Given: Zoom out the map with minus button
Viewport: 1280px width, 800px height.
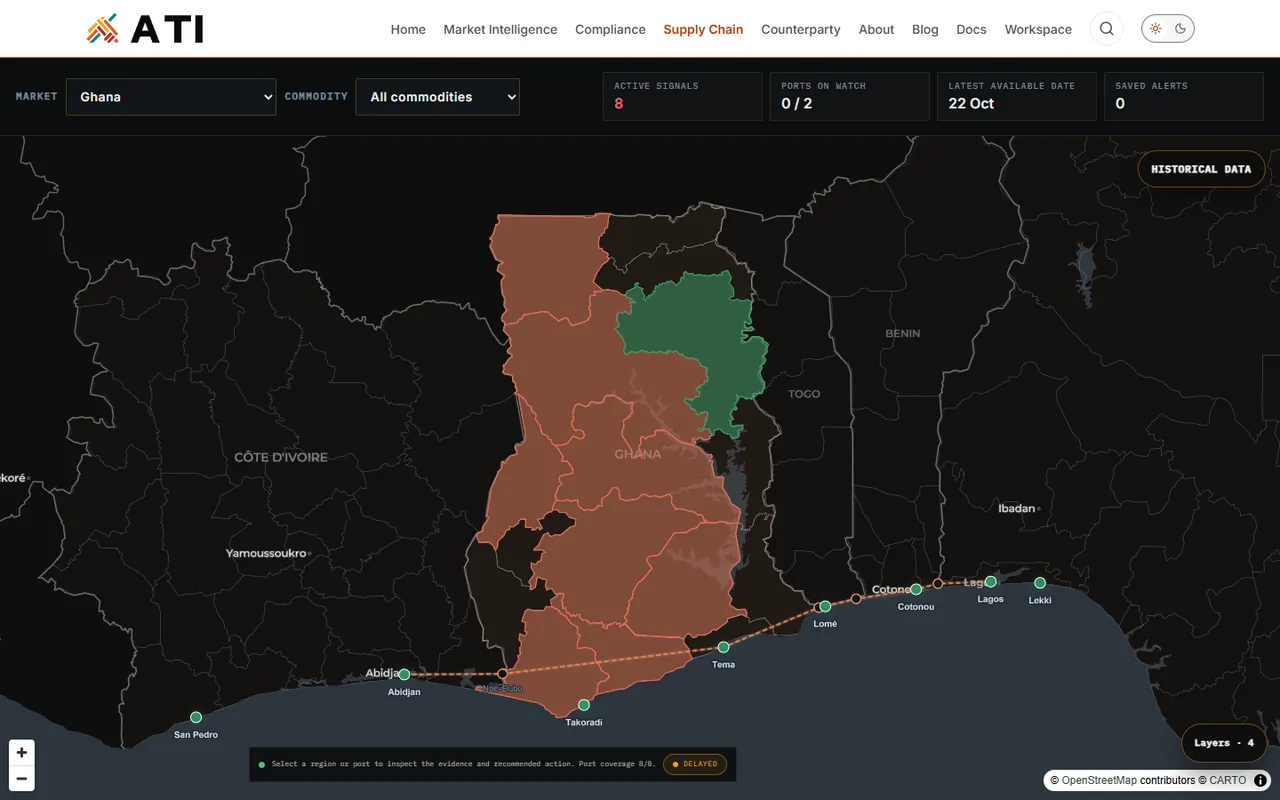Looking at the screenshot, I should pyautogui.click(x=21, y=779).
